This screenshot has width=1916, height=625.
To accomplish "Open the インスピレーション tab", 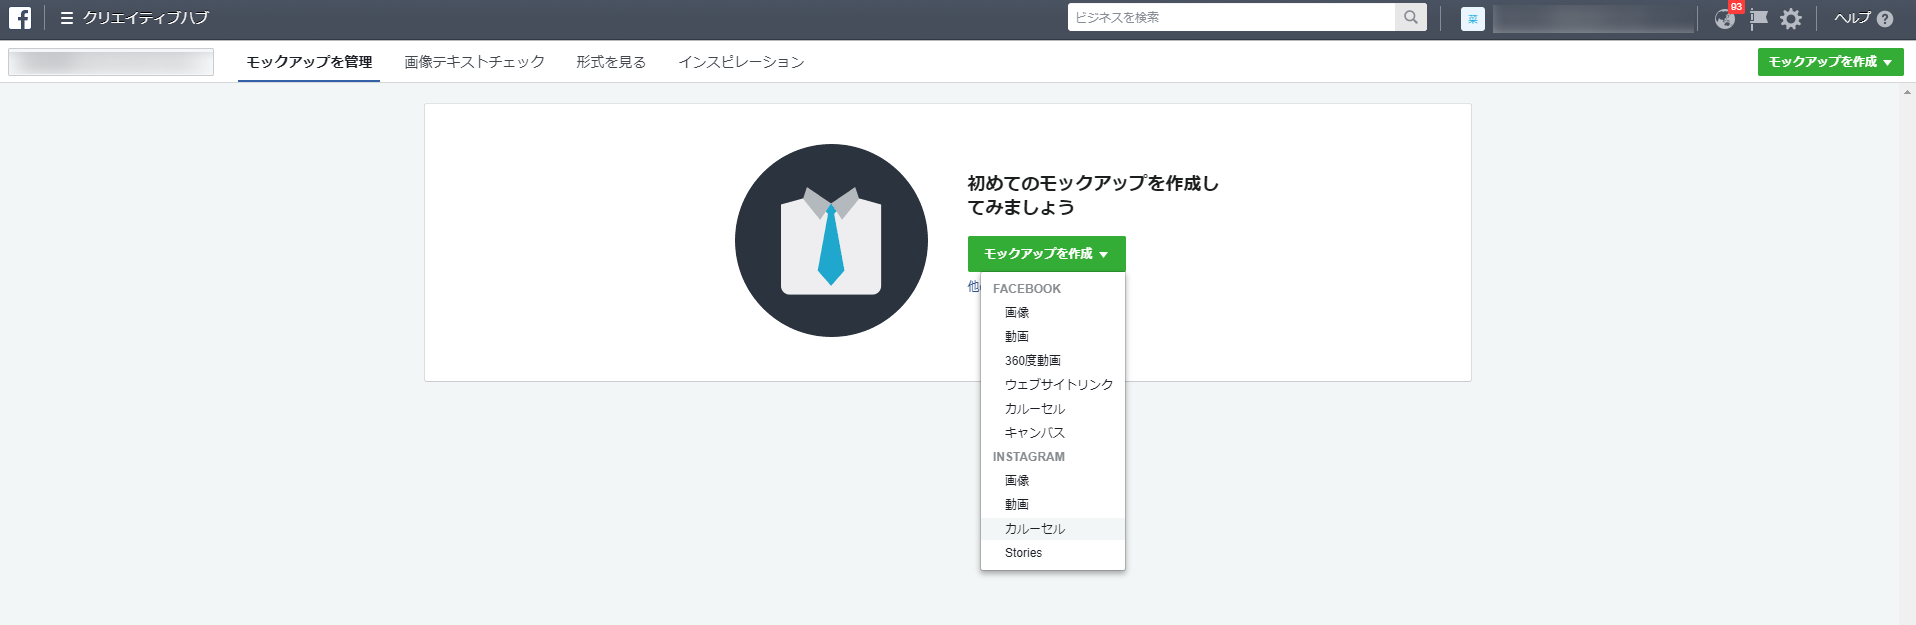I will (x=741, y=62).
